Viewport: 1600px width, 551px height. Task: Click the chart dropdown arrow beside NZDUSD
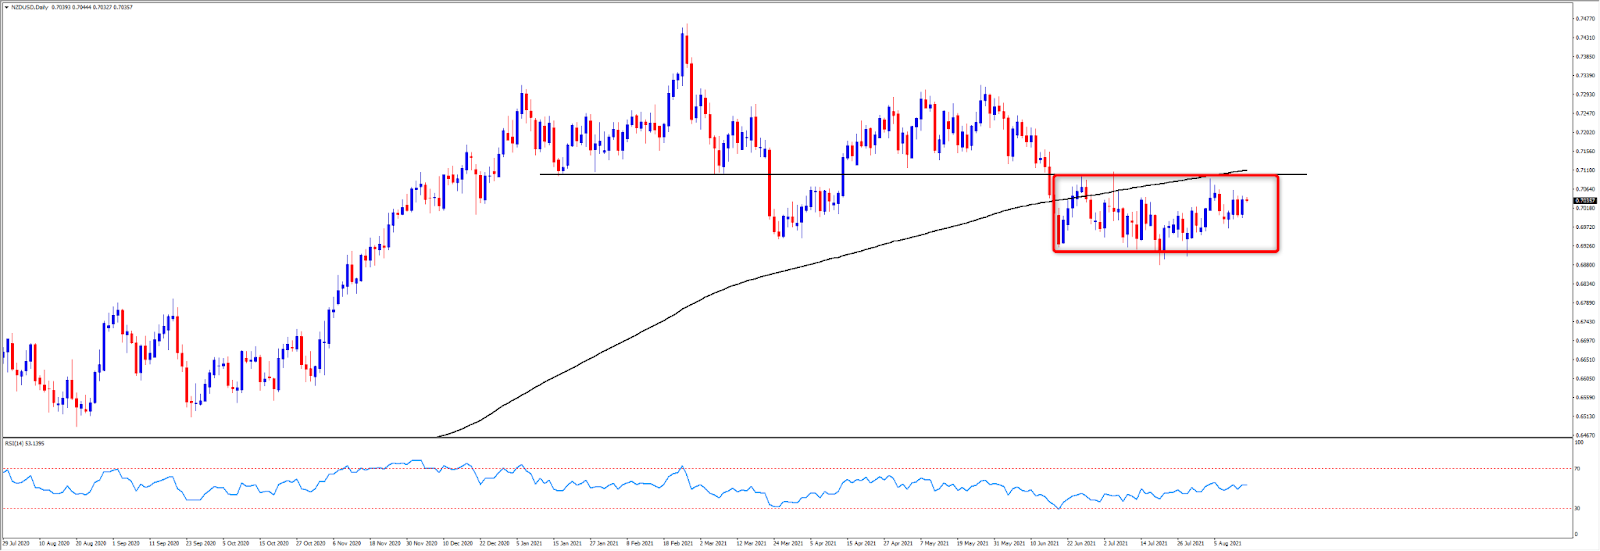click(x=6, y=7)
